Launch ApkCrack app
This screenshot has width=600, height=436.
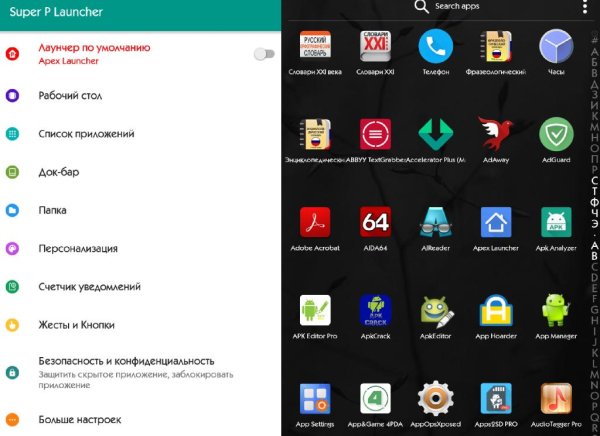click(x=375, y=316)
